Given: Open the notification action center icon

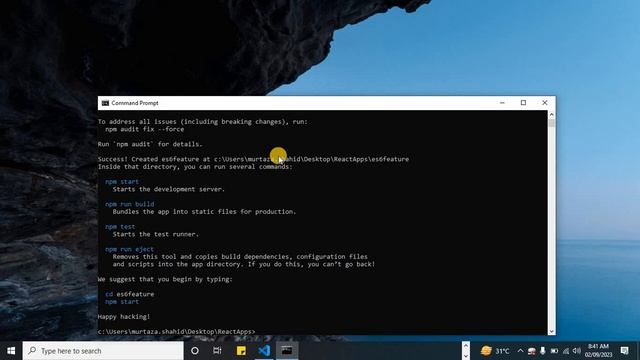Looking at the screenshot, I should click(624, 351).
